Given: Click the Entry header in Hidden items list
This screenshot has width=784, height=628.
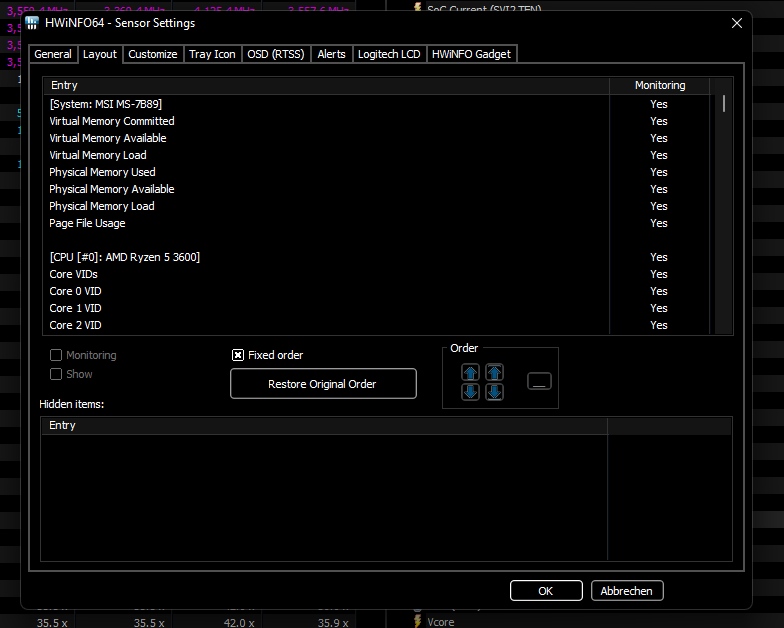Looking at the screenshot, I should pyautogui.click(x=324, y=426).
